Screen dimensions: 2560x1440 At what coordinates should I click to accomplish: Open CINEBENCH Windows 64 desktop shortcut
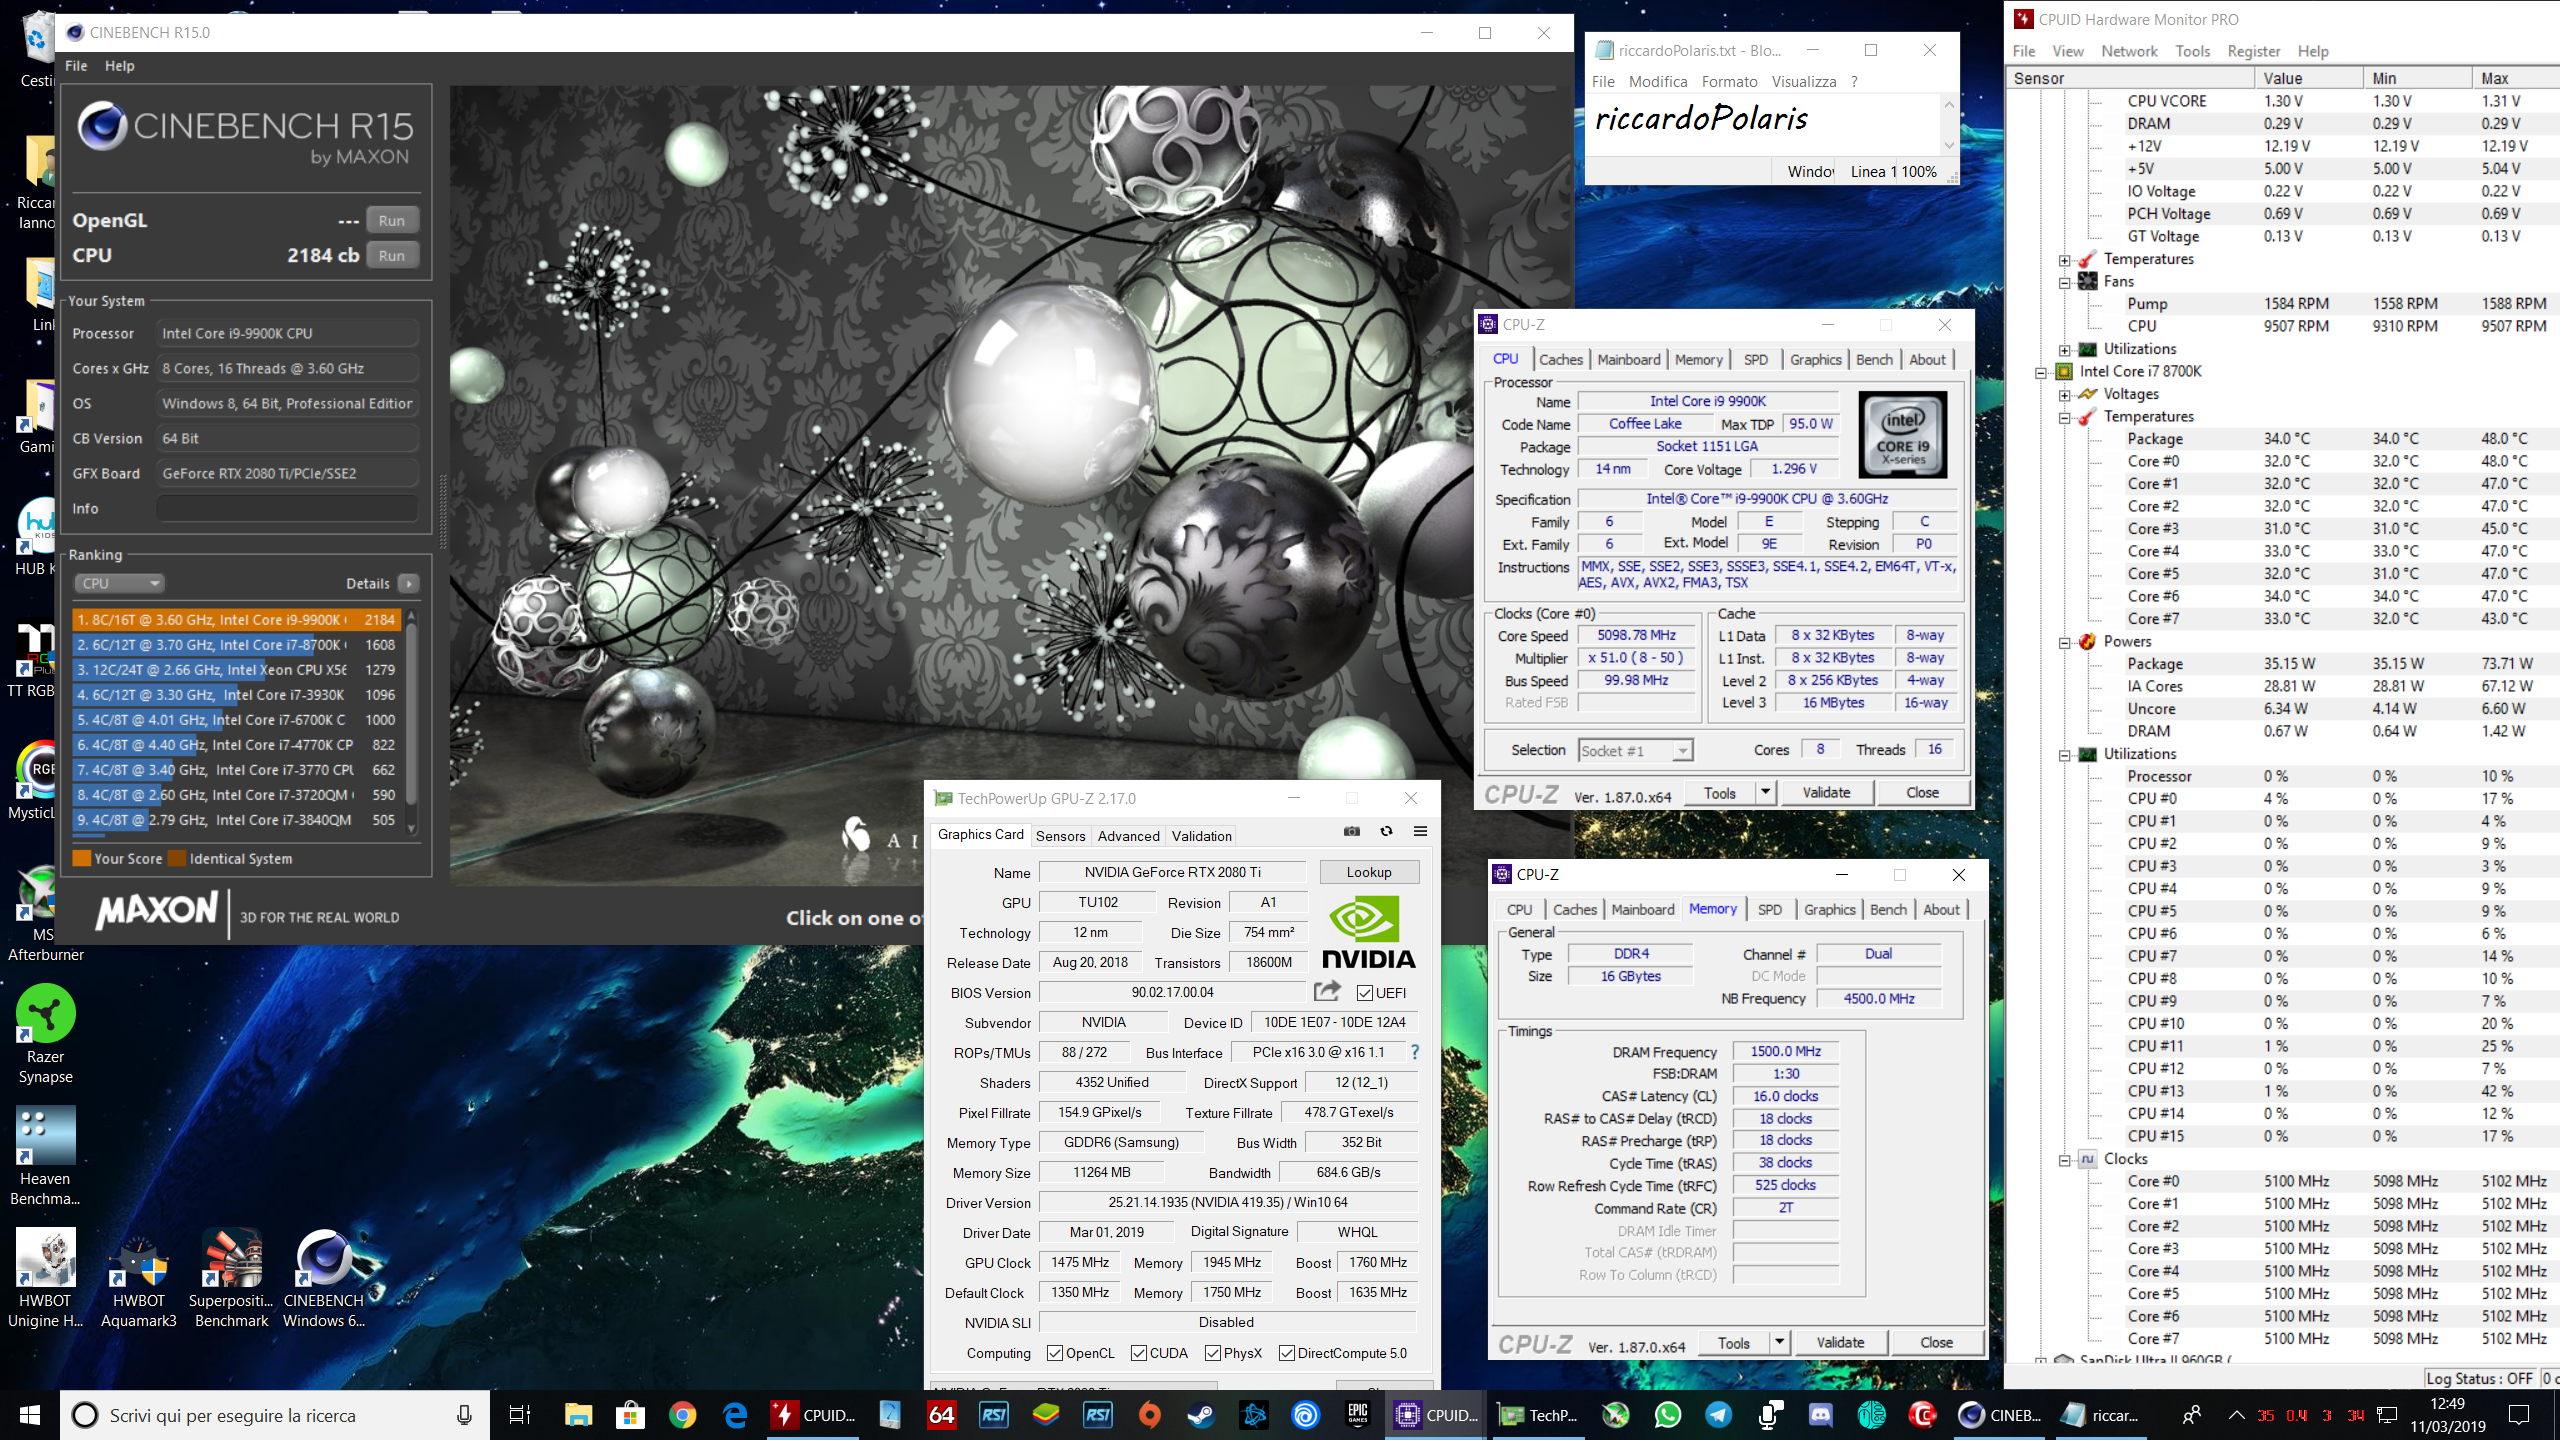[x=324, y=1280]
